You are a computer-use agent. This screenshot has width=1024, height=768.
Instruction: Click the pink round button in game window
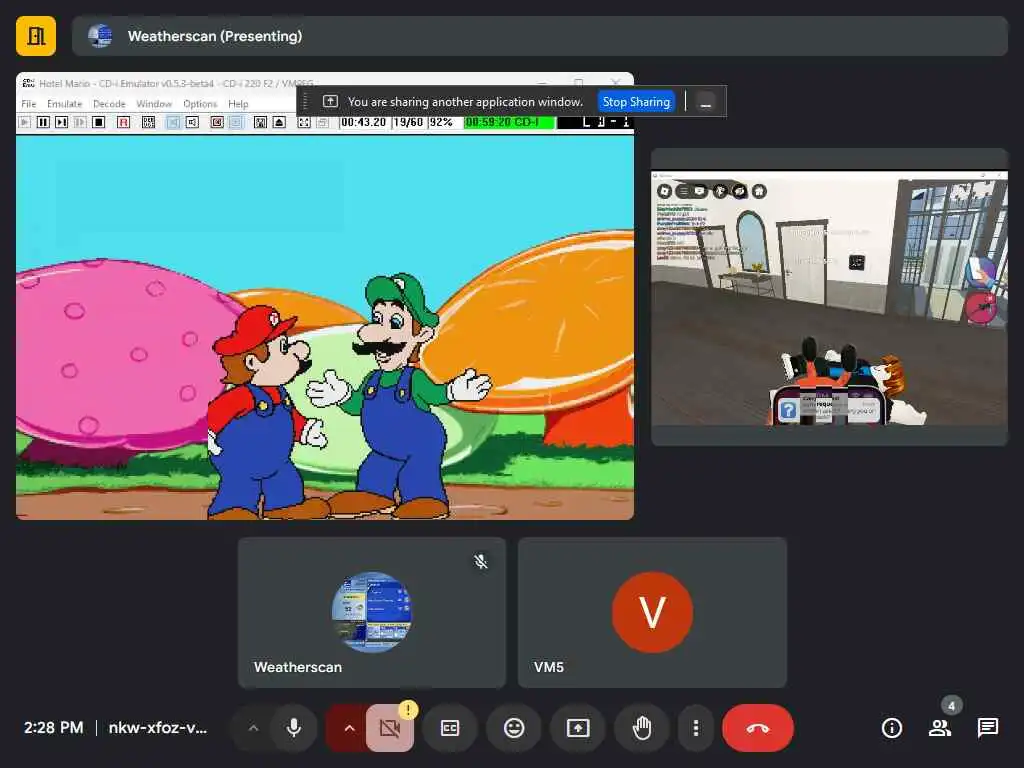pyautogui.click(x=981, y=308)
